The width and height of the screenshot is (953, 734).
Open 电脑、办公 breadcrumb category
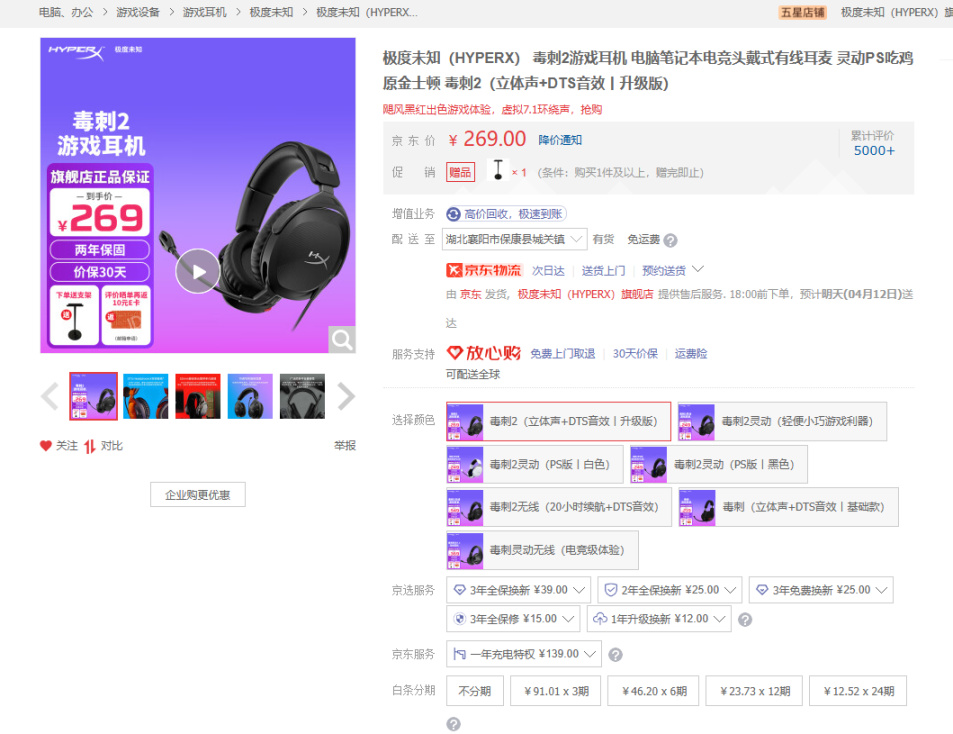click(66, 12)
